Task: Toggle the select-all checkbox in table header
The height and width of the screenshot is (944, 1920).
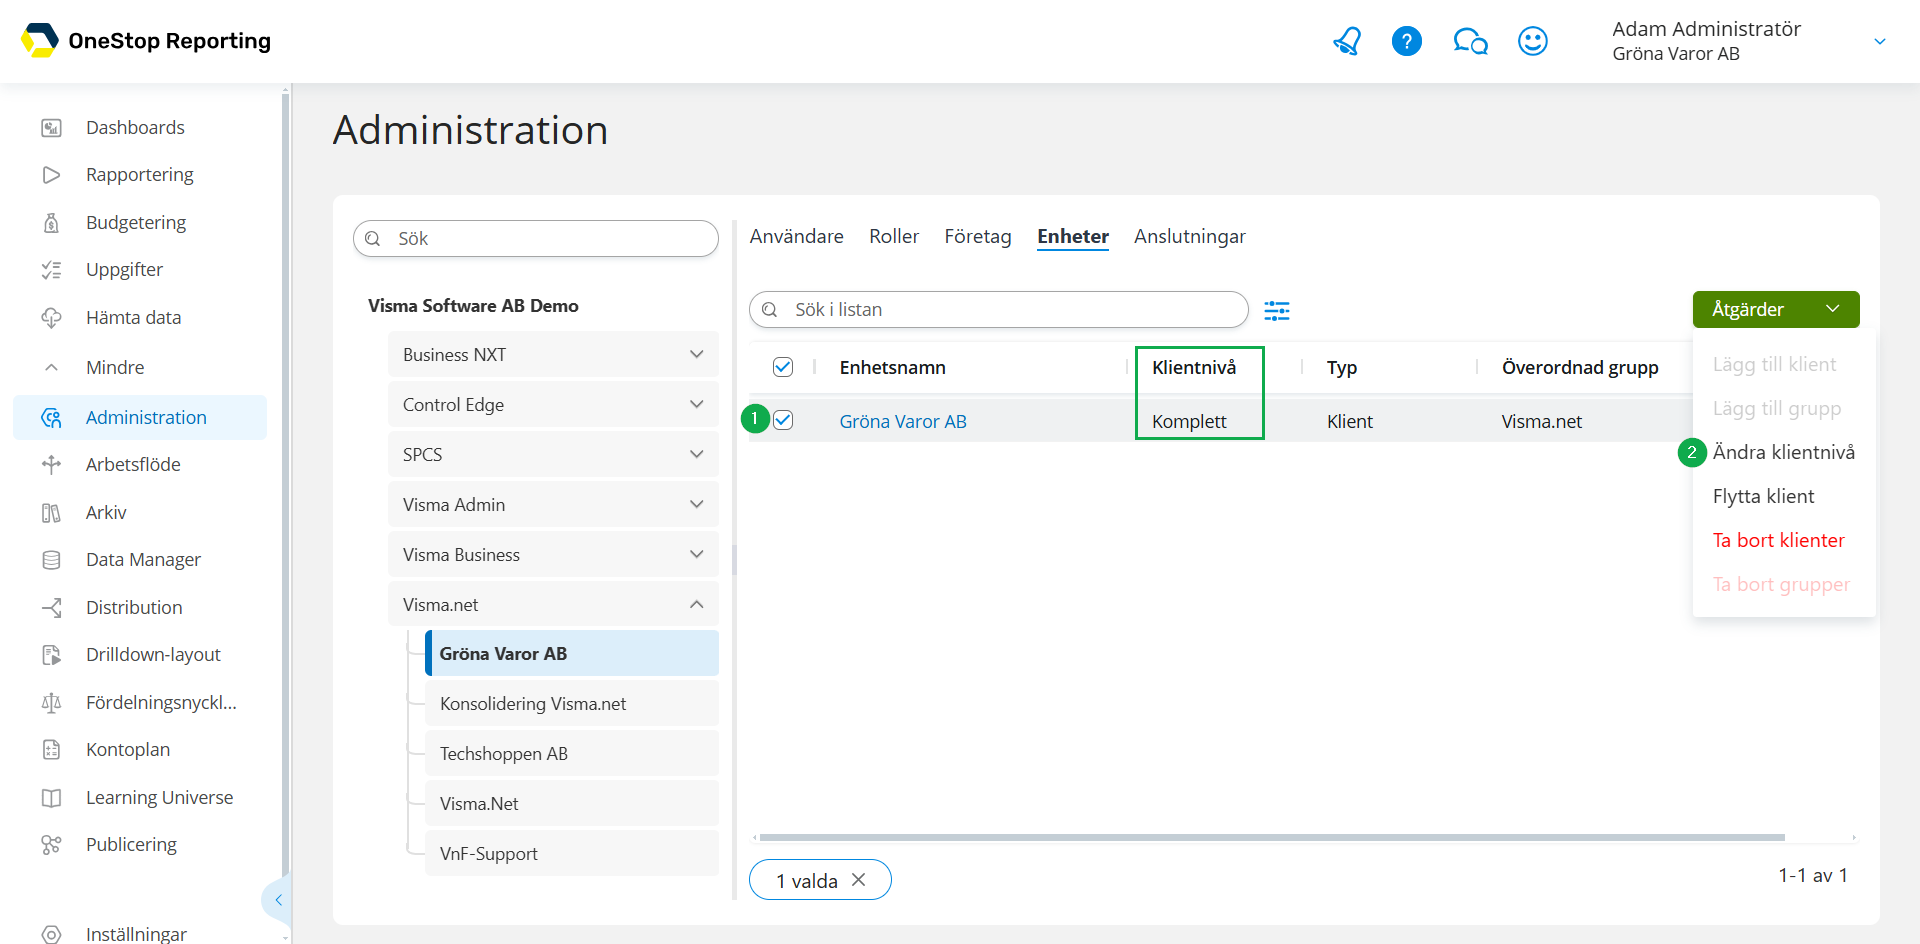Action: click(783, 367)
